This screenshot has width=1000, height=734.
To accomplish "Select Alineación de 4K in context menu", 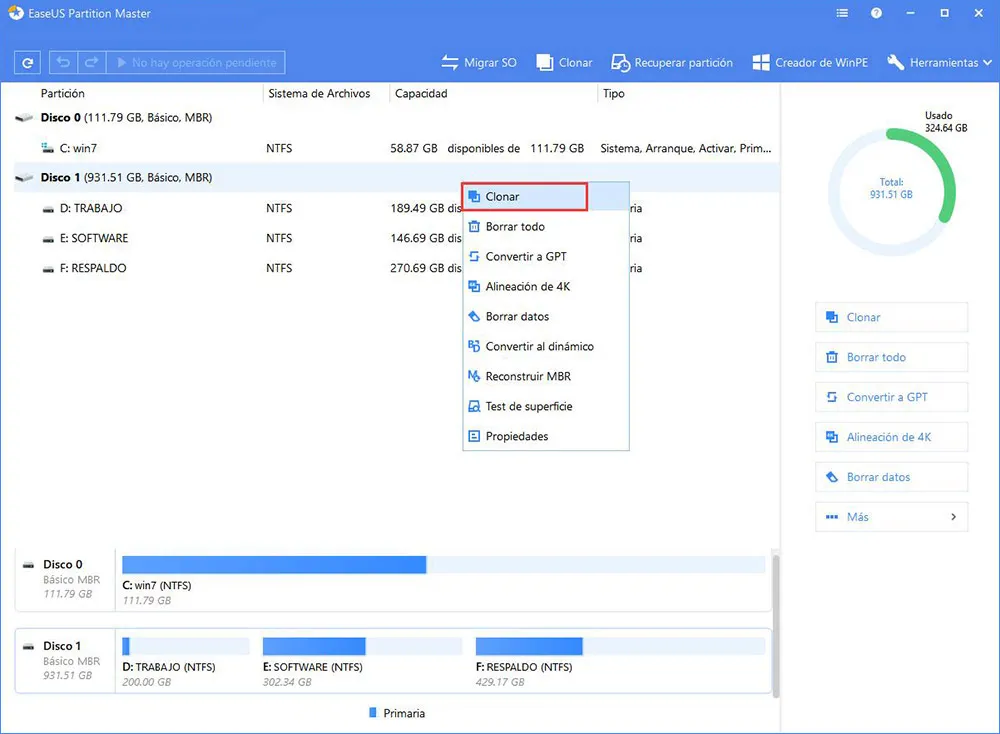I will 546,286.
